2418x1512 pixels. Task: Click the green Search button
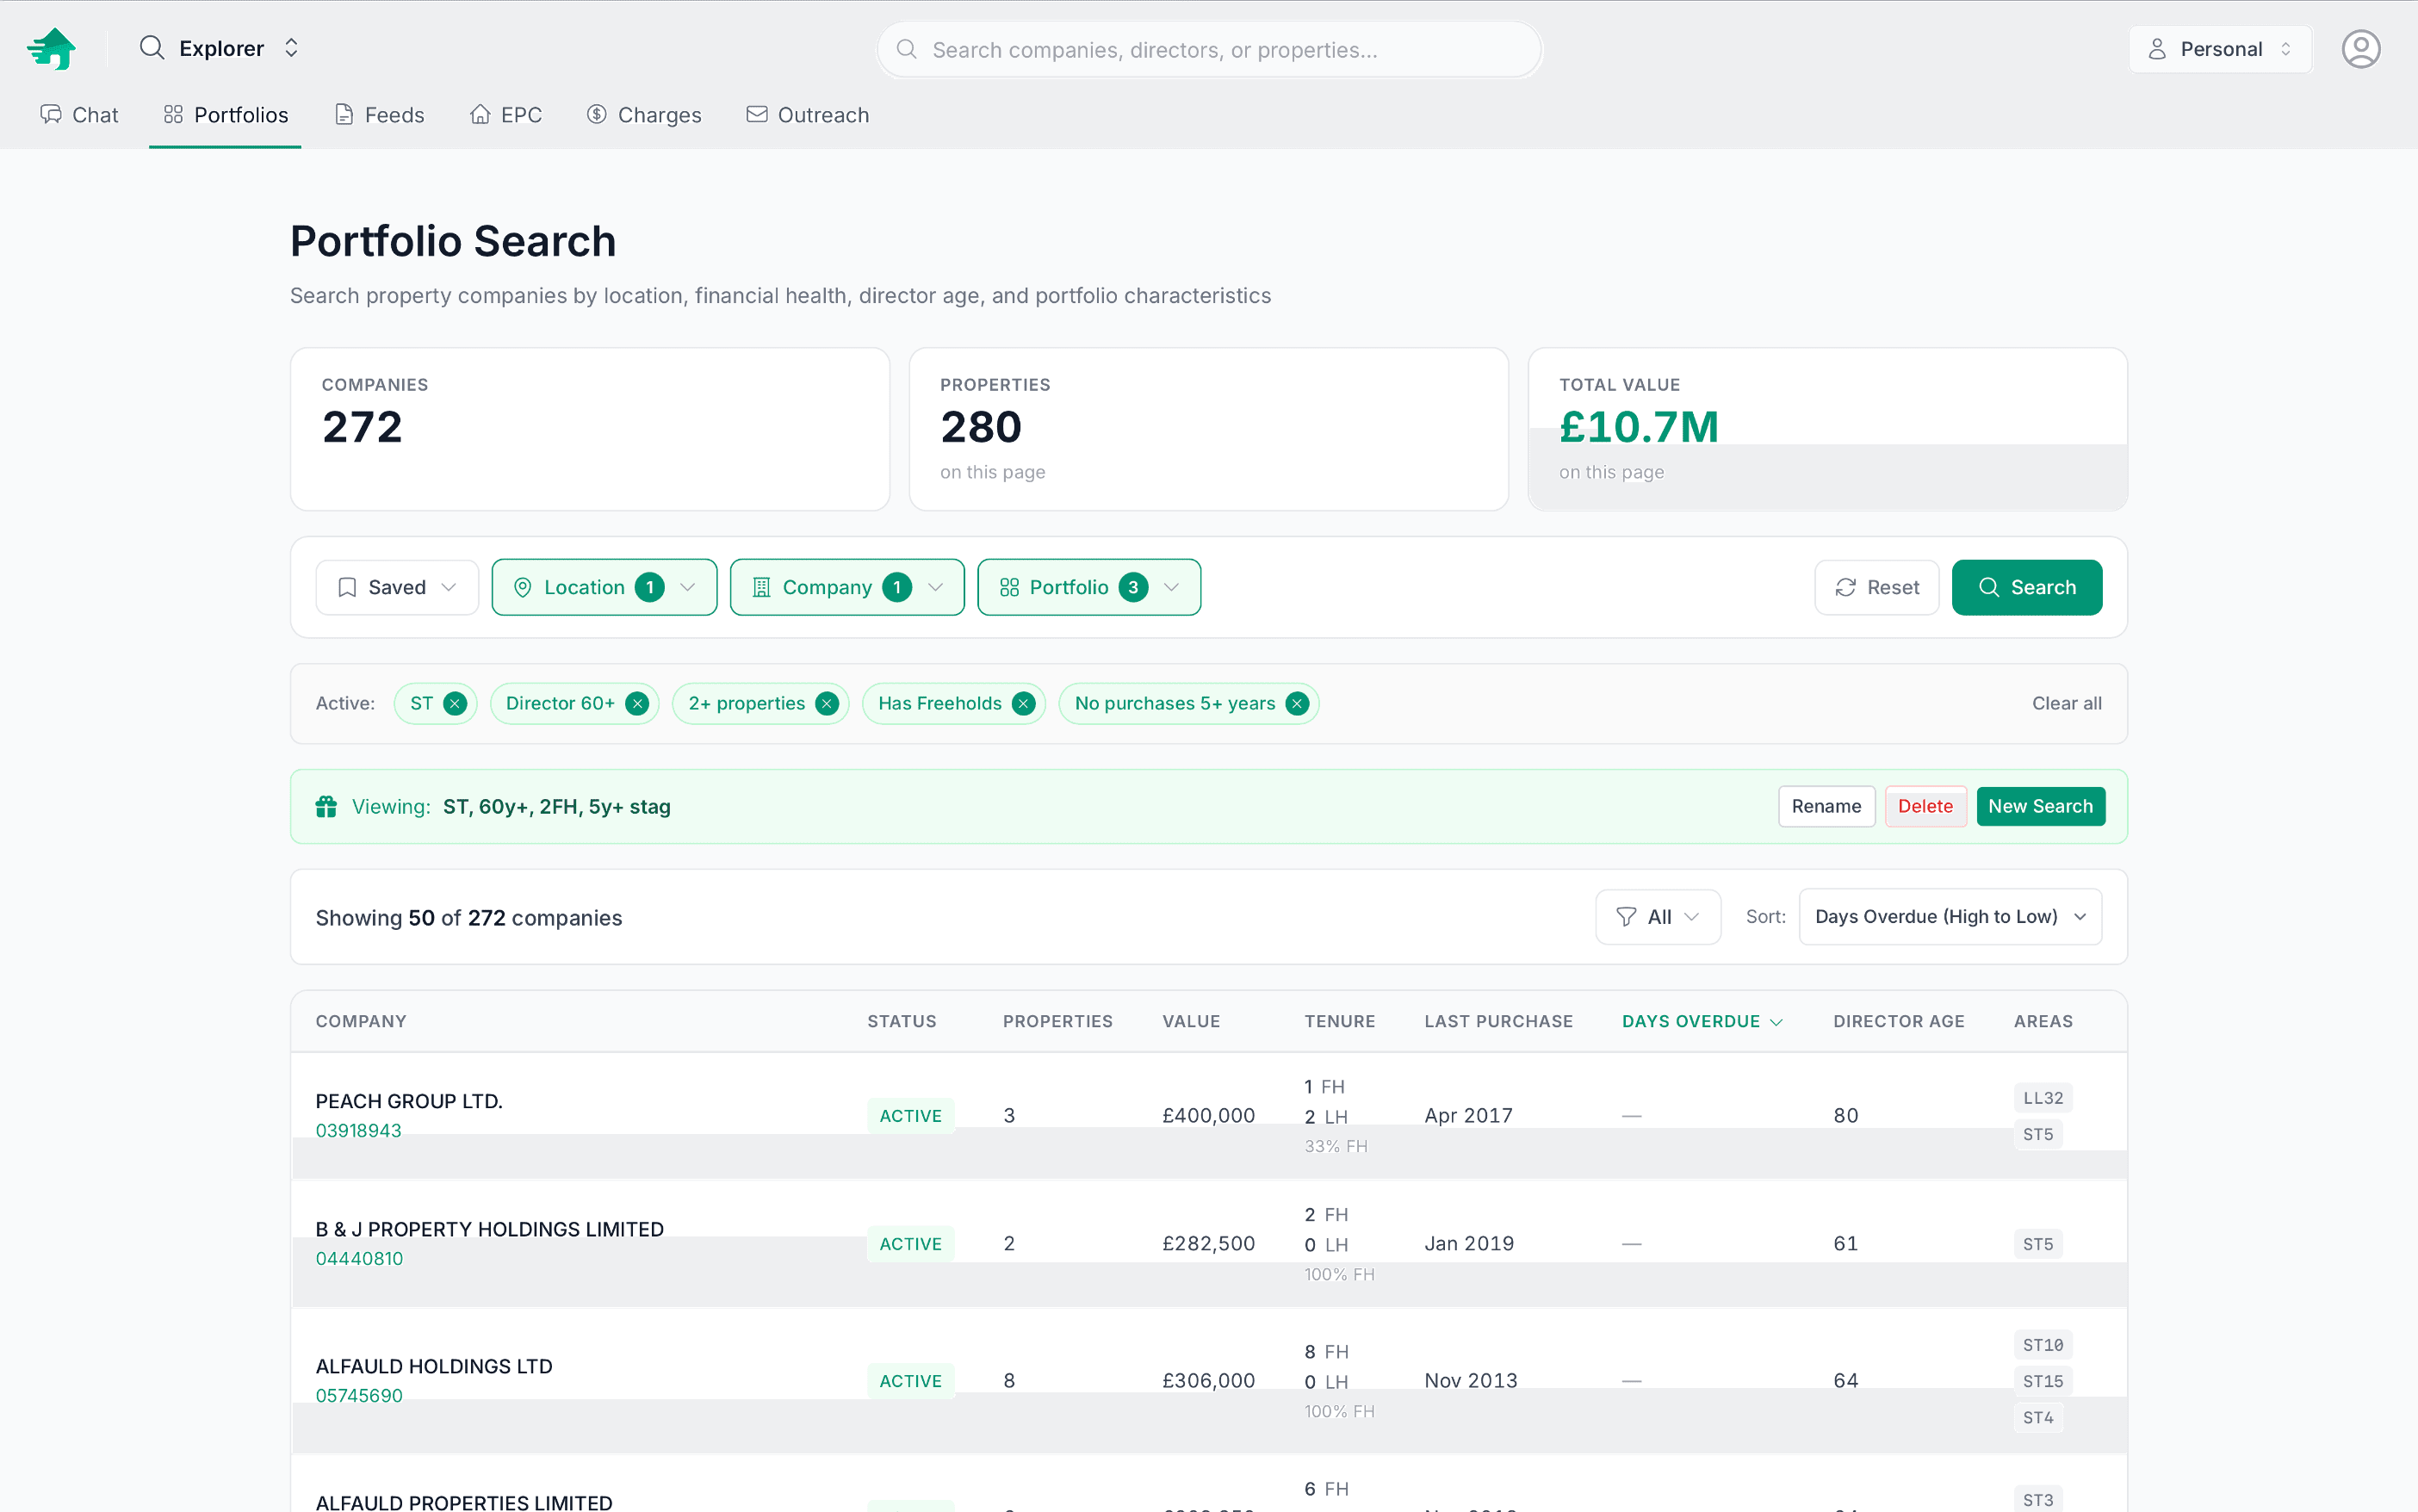(x=2026, y=587)
